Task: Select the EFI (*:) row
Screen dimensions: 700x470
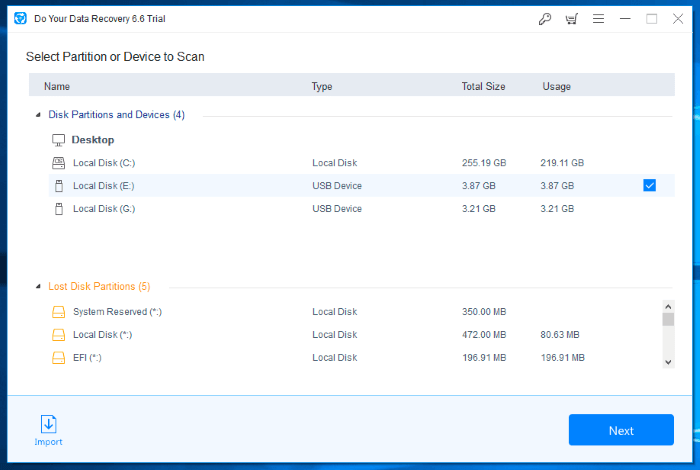Action: [355, 358]
